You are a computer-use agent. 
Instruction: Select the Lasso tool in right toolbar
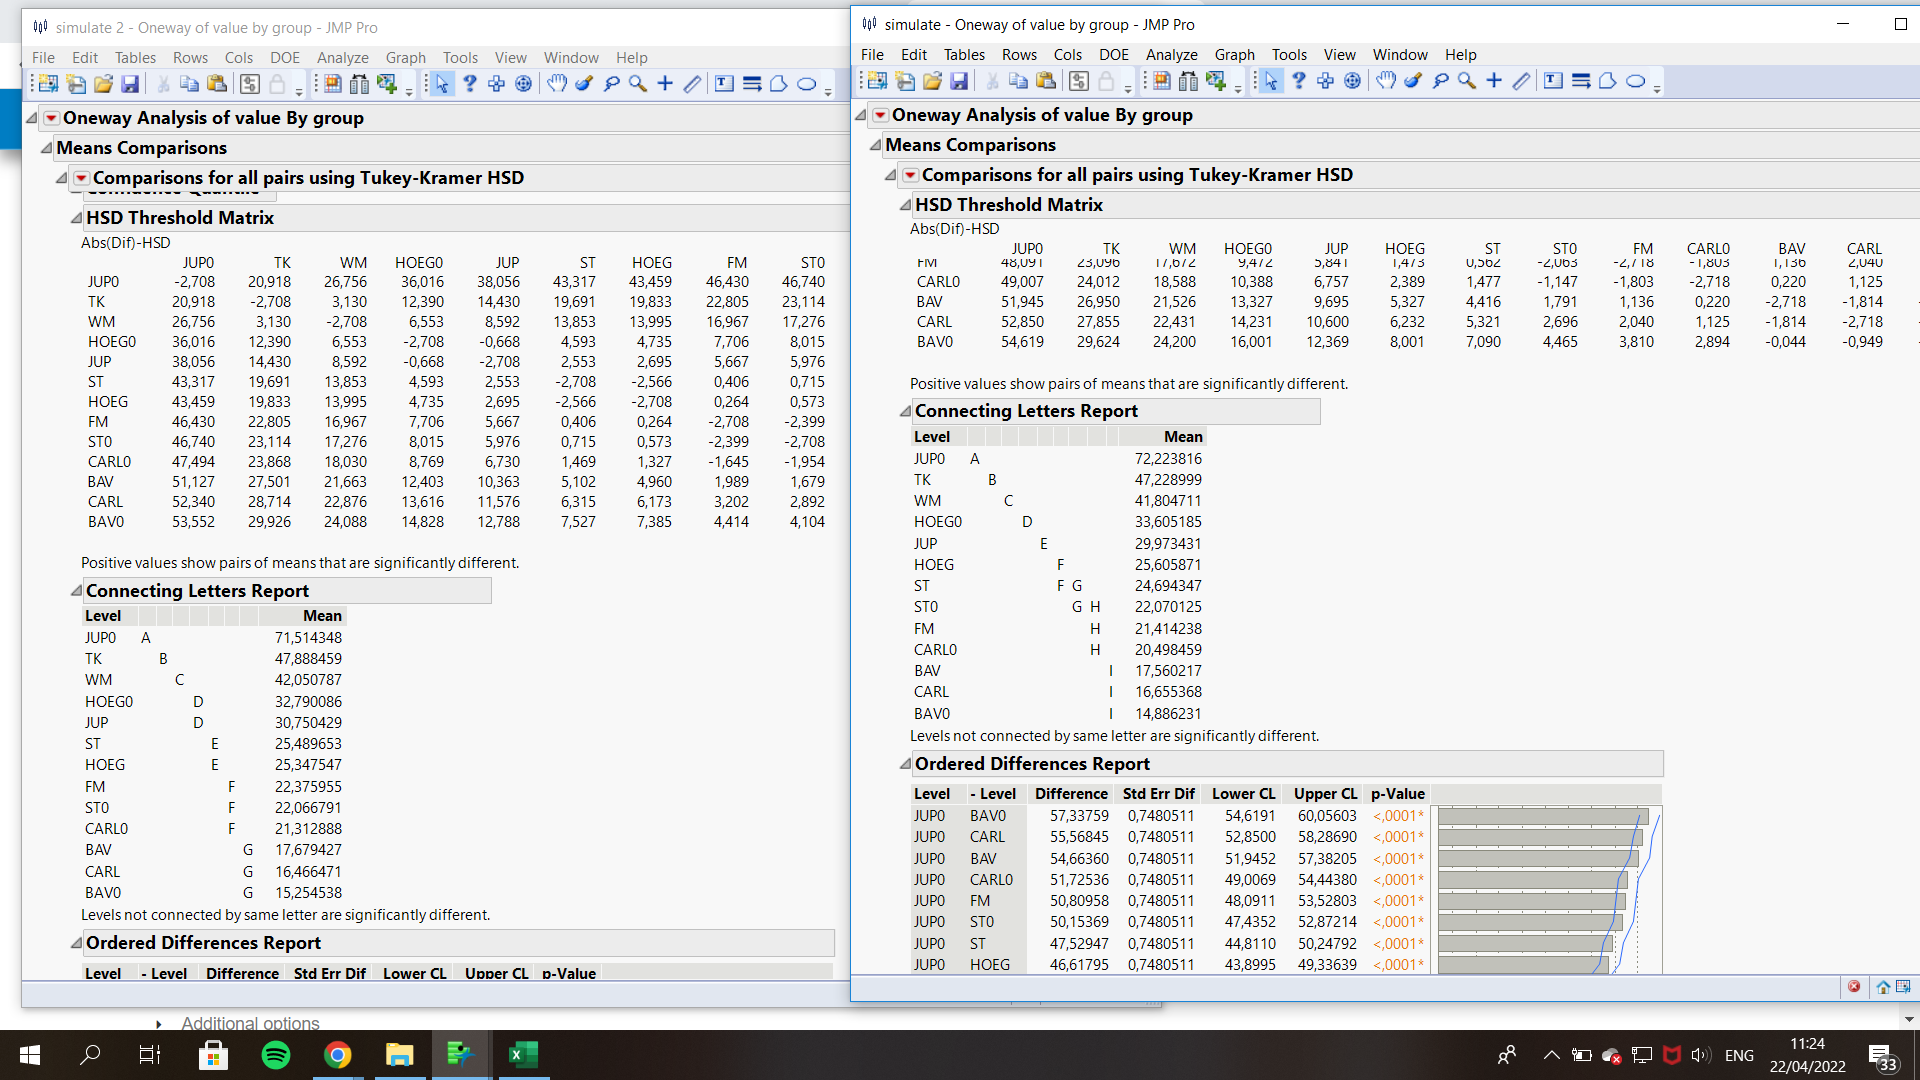(1440, 82)
